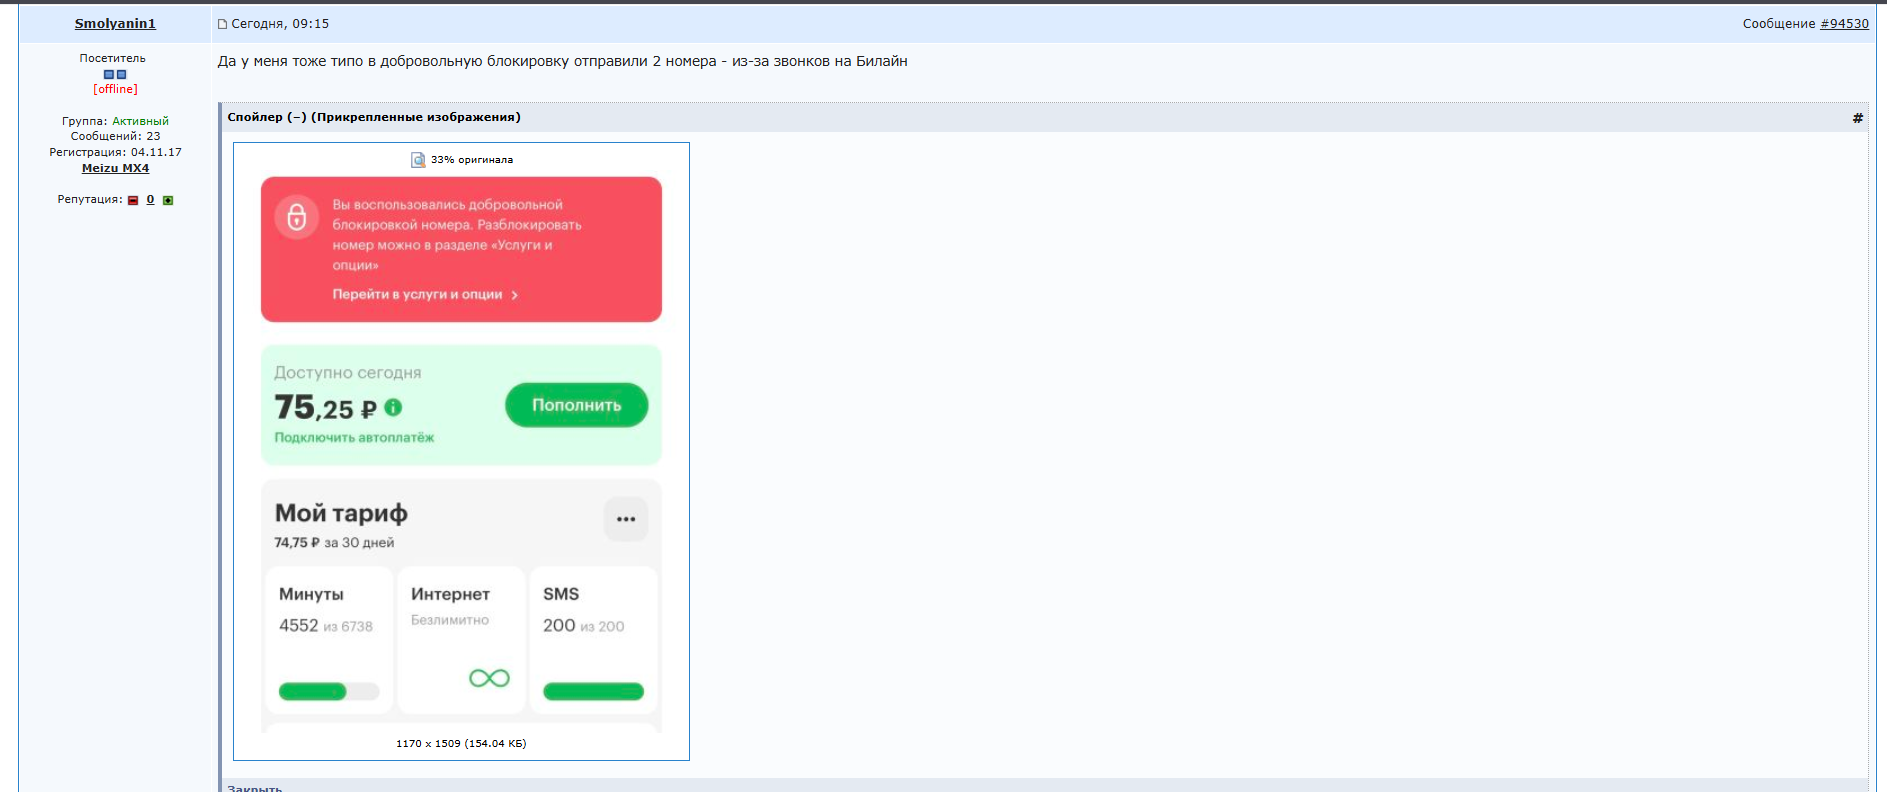Image resolution: width=1887 pixels, height=792 pixels.
Task: Open the message link #94530
Action: tap(1844, 24)
